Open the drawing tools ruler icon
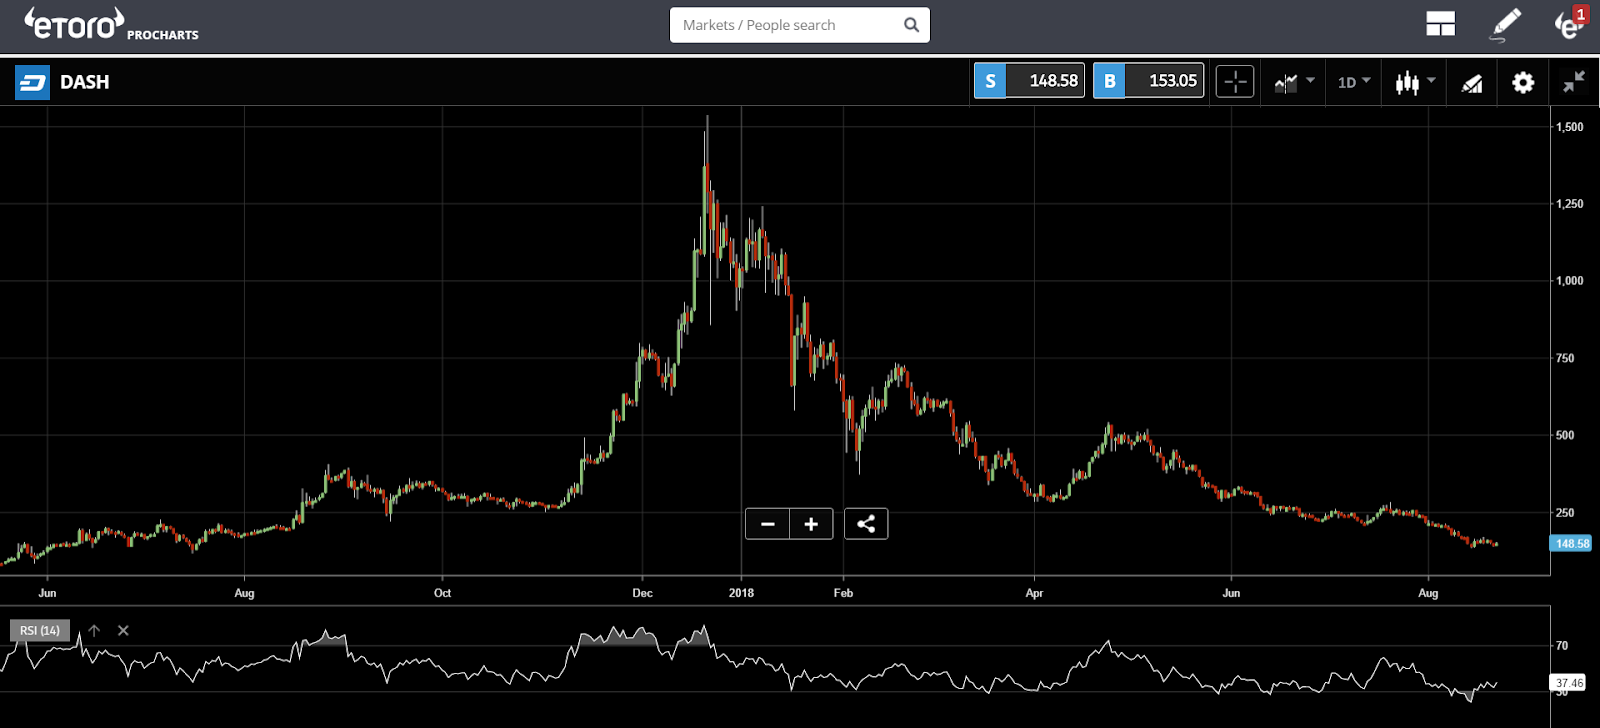 (1471, 83)
